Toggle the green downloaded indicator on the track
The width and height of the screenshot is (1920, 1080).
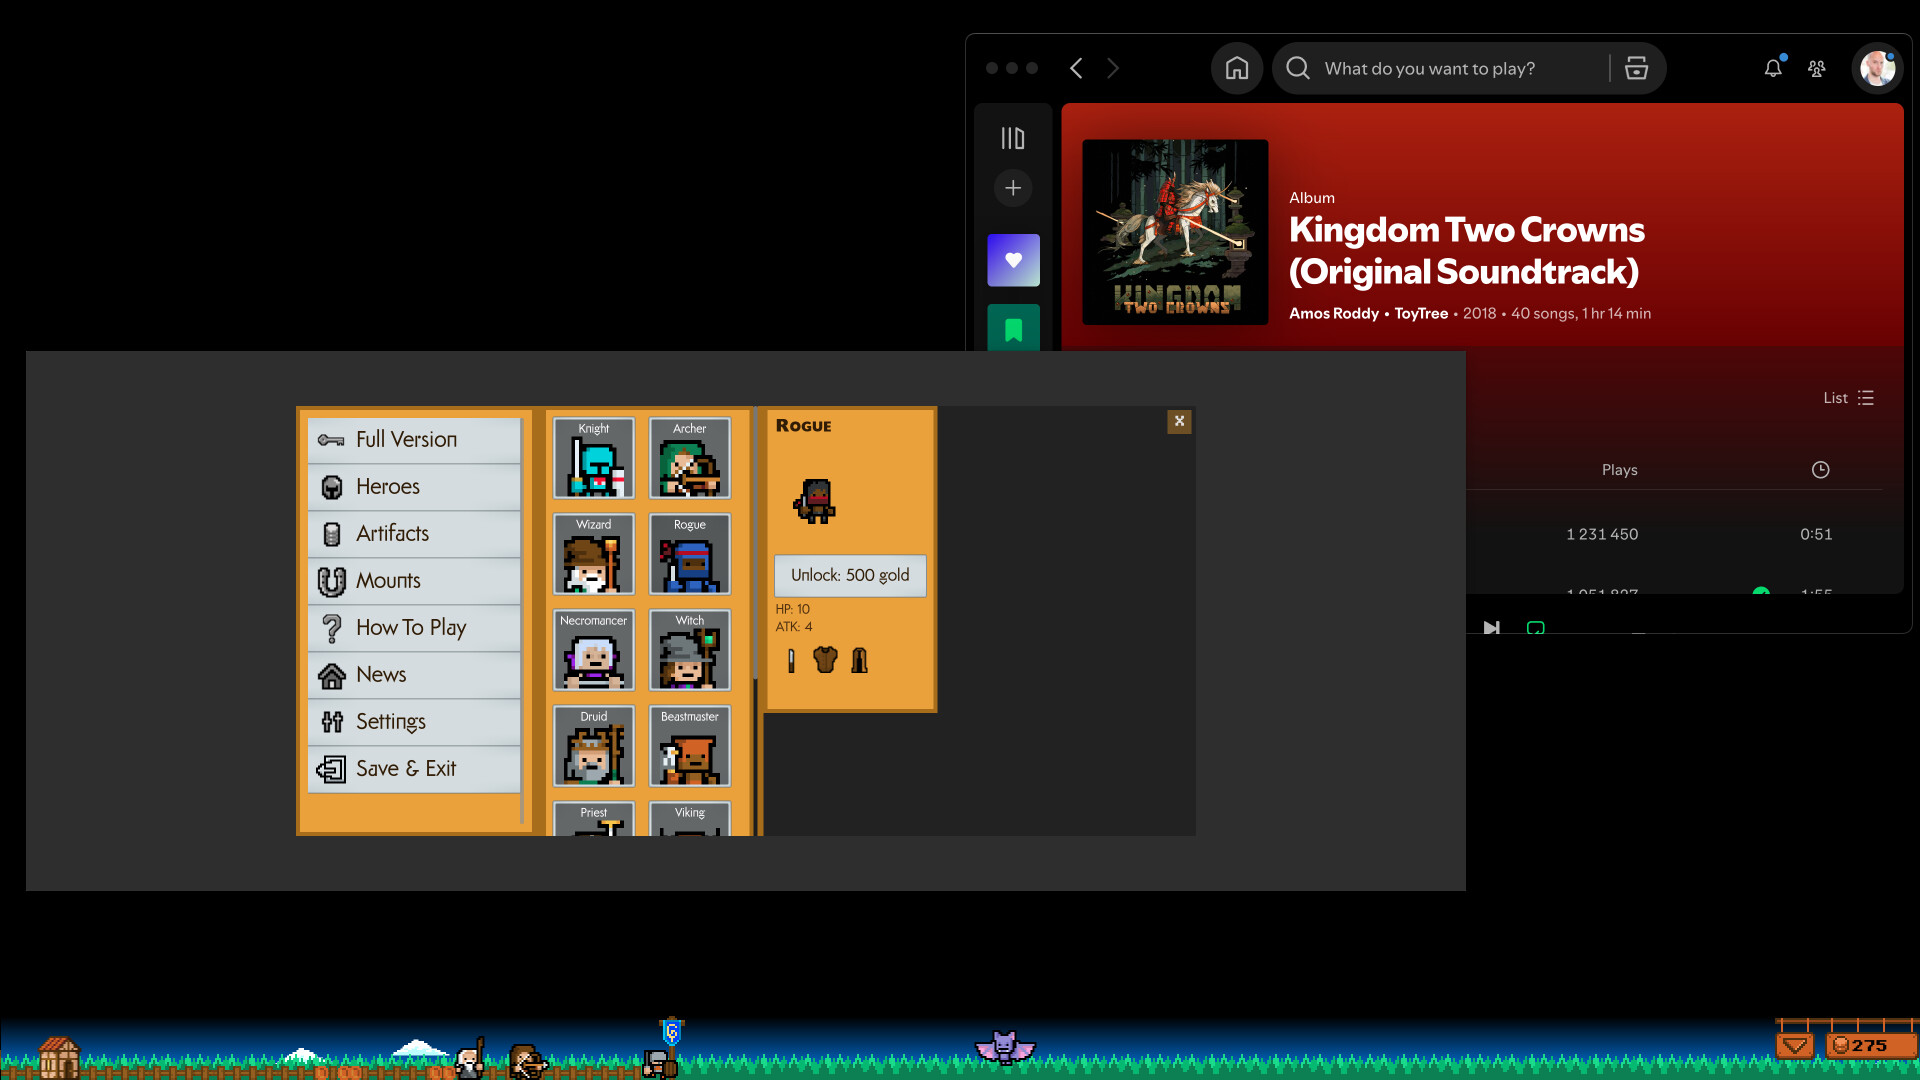[x=1761, y=593]
